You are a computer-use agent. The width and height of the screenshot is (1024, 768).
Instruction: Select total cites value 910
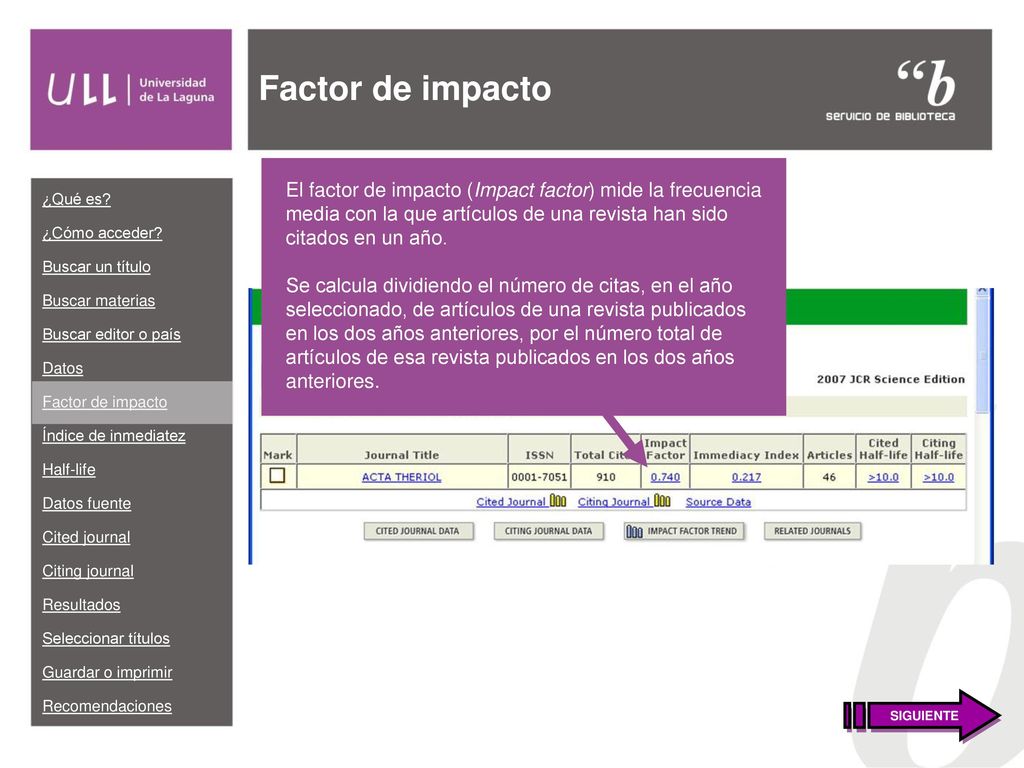point(606,477)
